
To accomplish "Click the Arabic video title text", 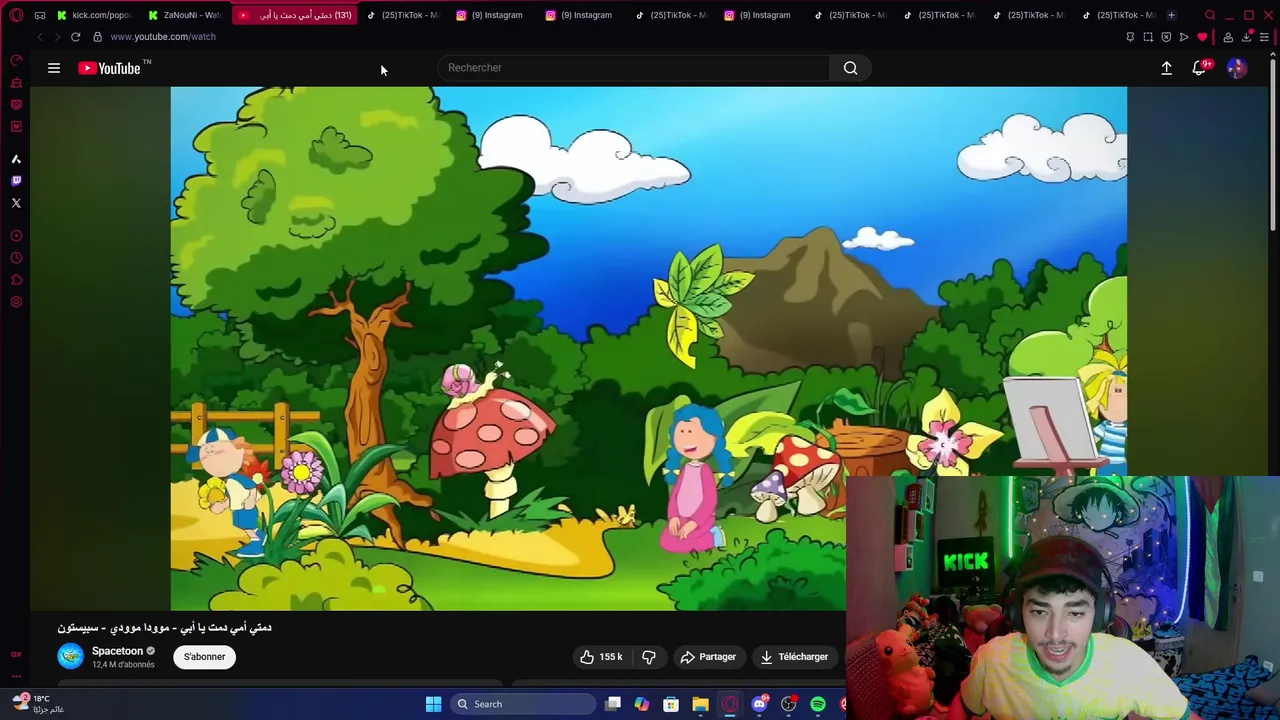I will pyautogui.click(x=164, y=628).
